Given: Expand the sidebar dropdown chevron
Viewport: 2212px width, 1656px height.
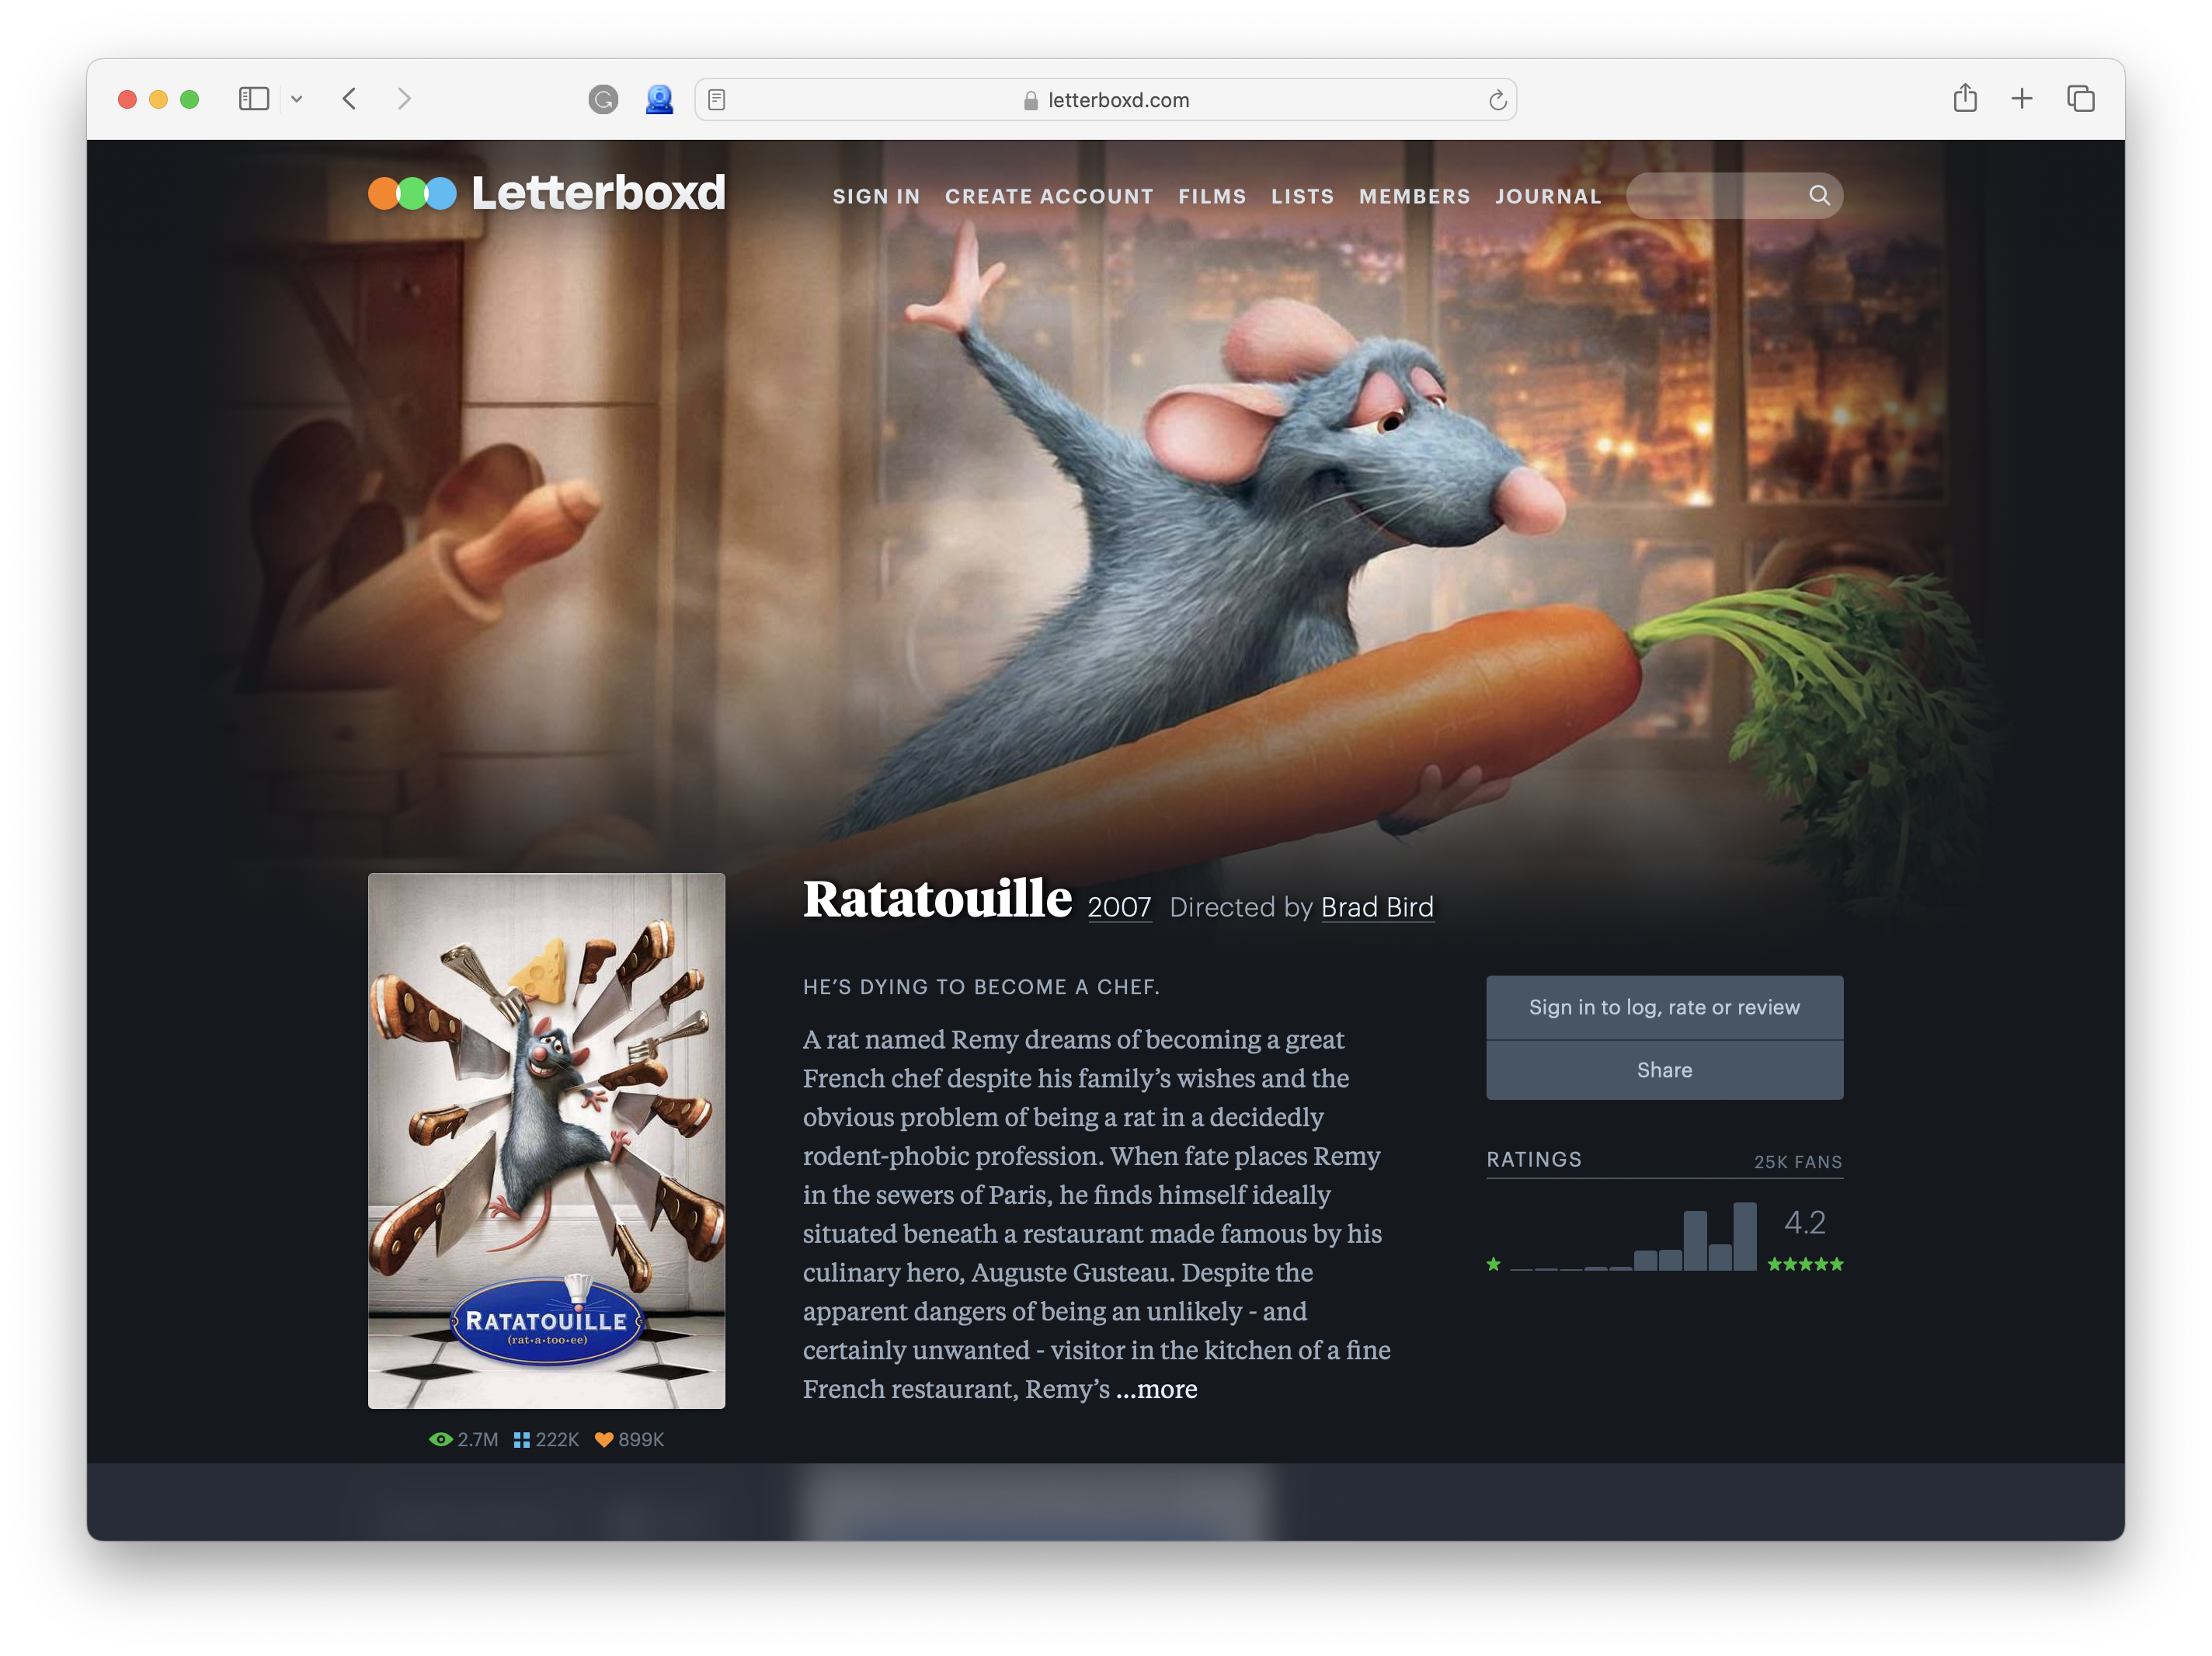Looking at the screenshot, I should pos(297,99).
